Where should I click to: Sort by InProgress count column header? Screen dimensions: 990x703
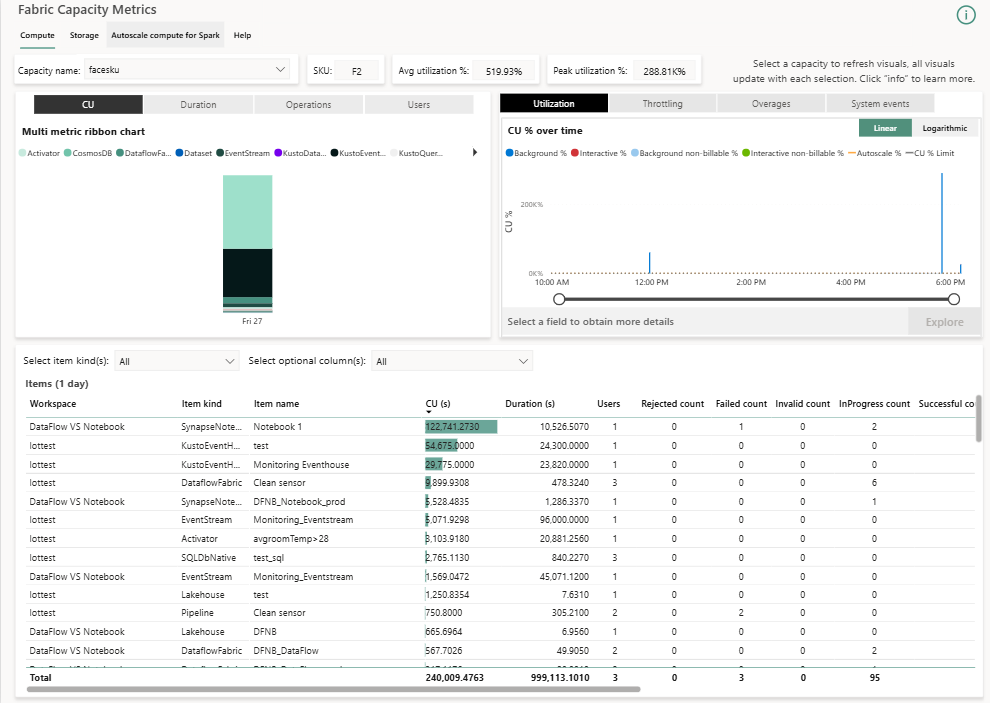pyautogui.click(x=874, y=404)
